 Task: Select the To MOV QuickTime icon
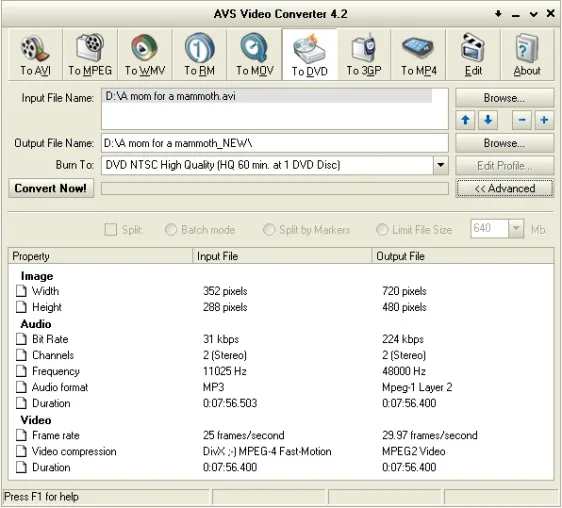point(254,54)
